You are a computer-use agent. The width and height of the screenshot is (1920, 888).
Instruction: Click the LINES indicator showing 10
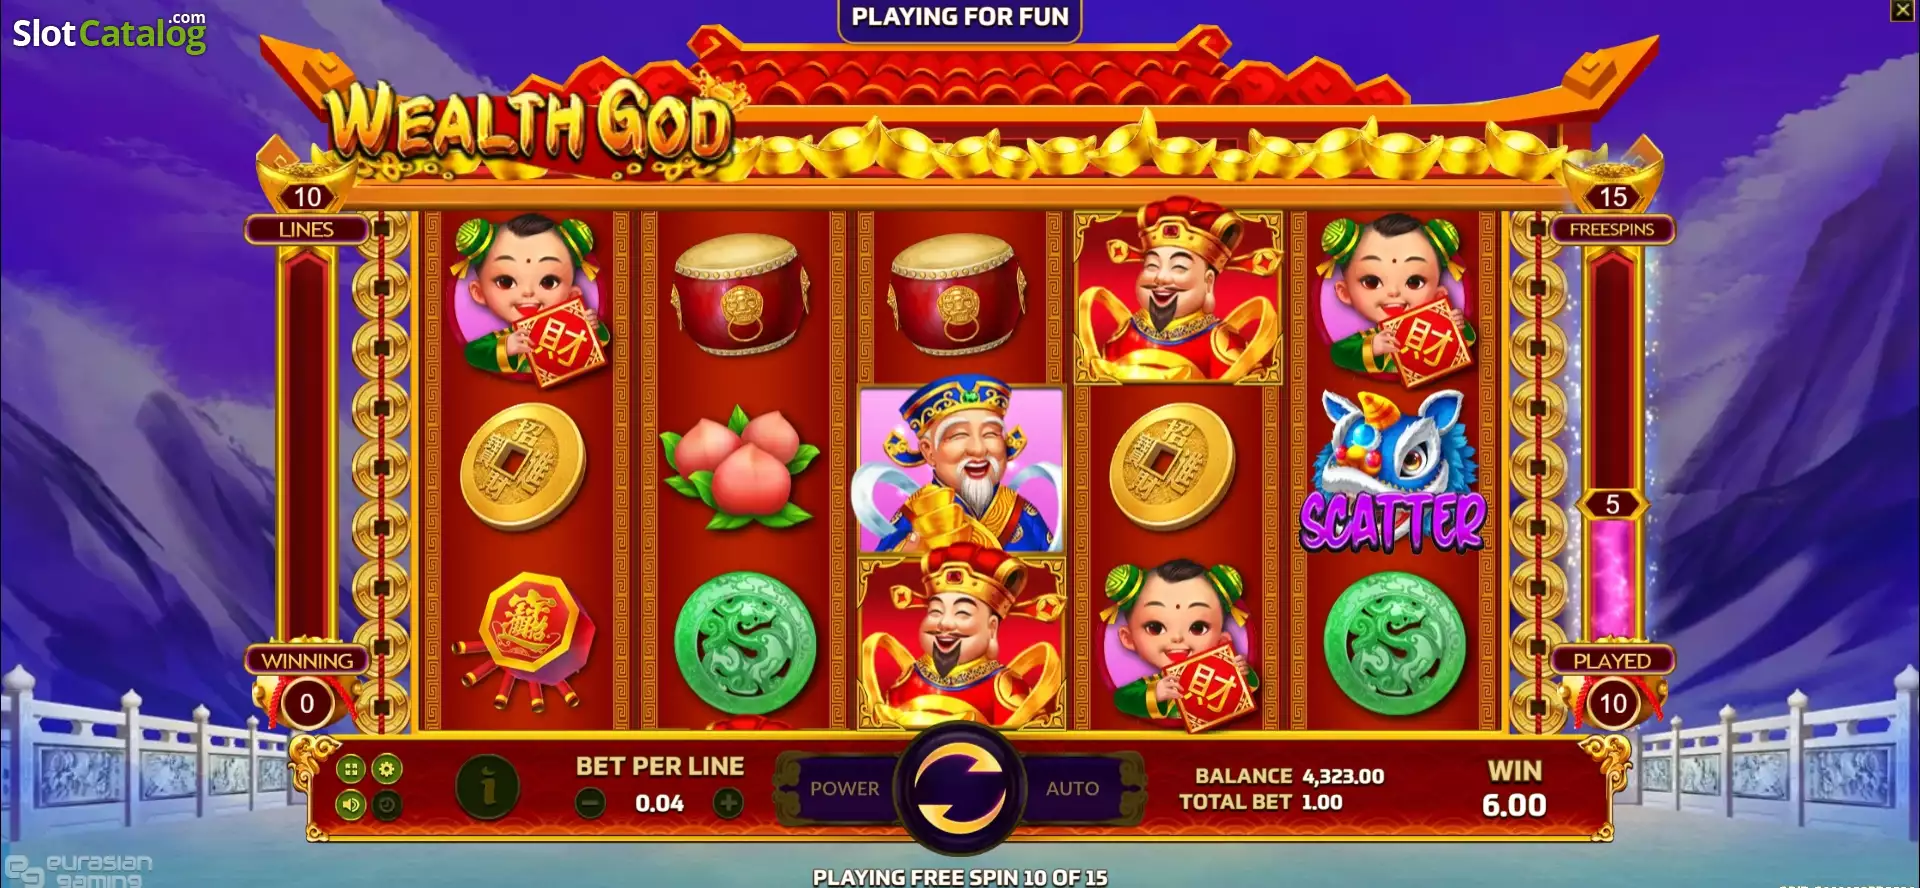[x=307, y=212]
